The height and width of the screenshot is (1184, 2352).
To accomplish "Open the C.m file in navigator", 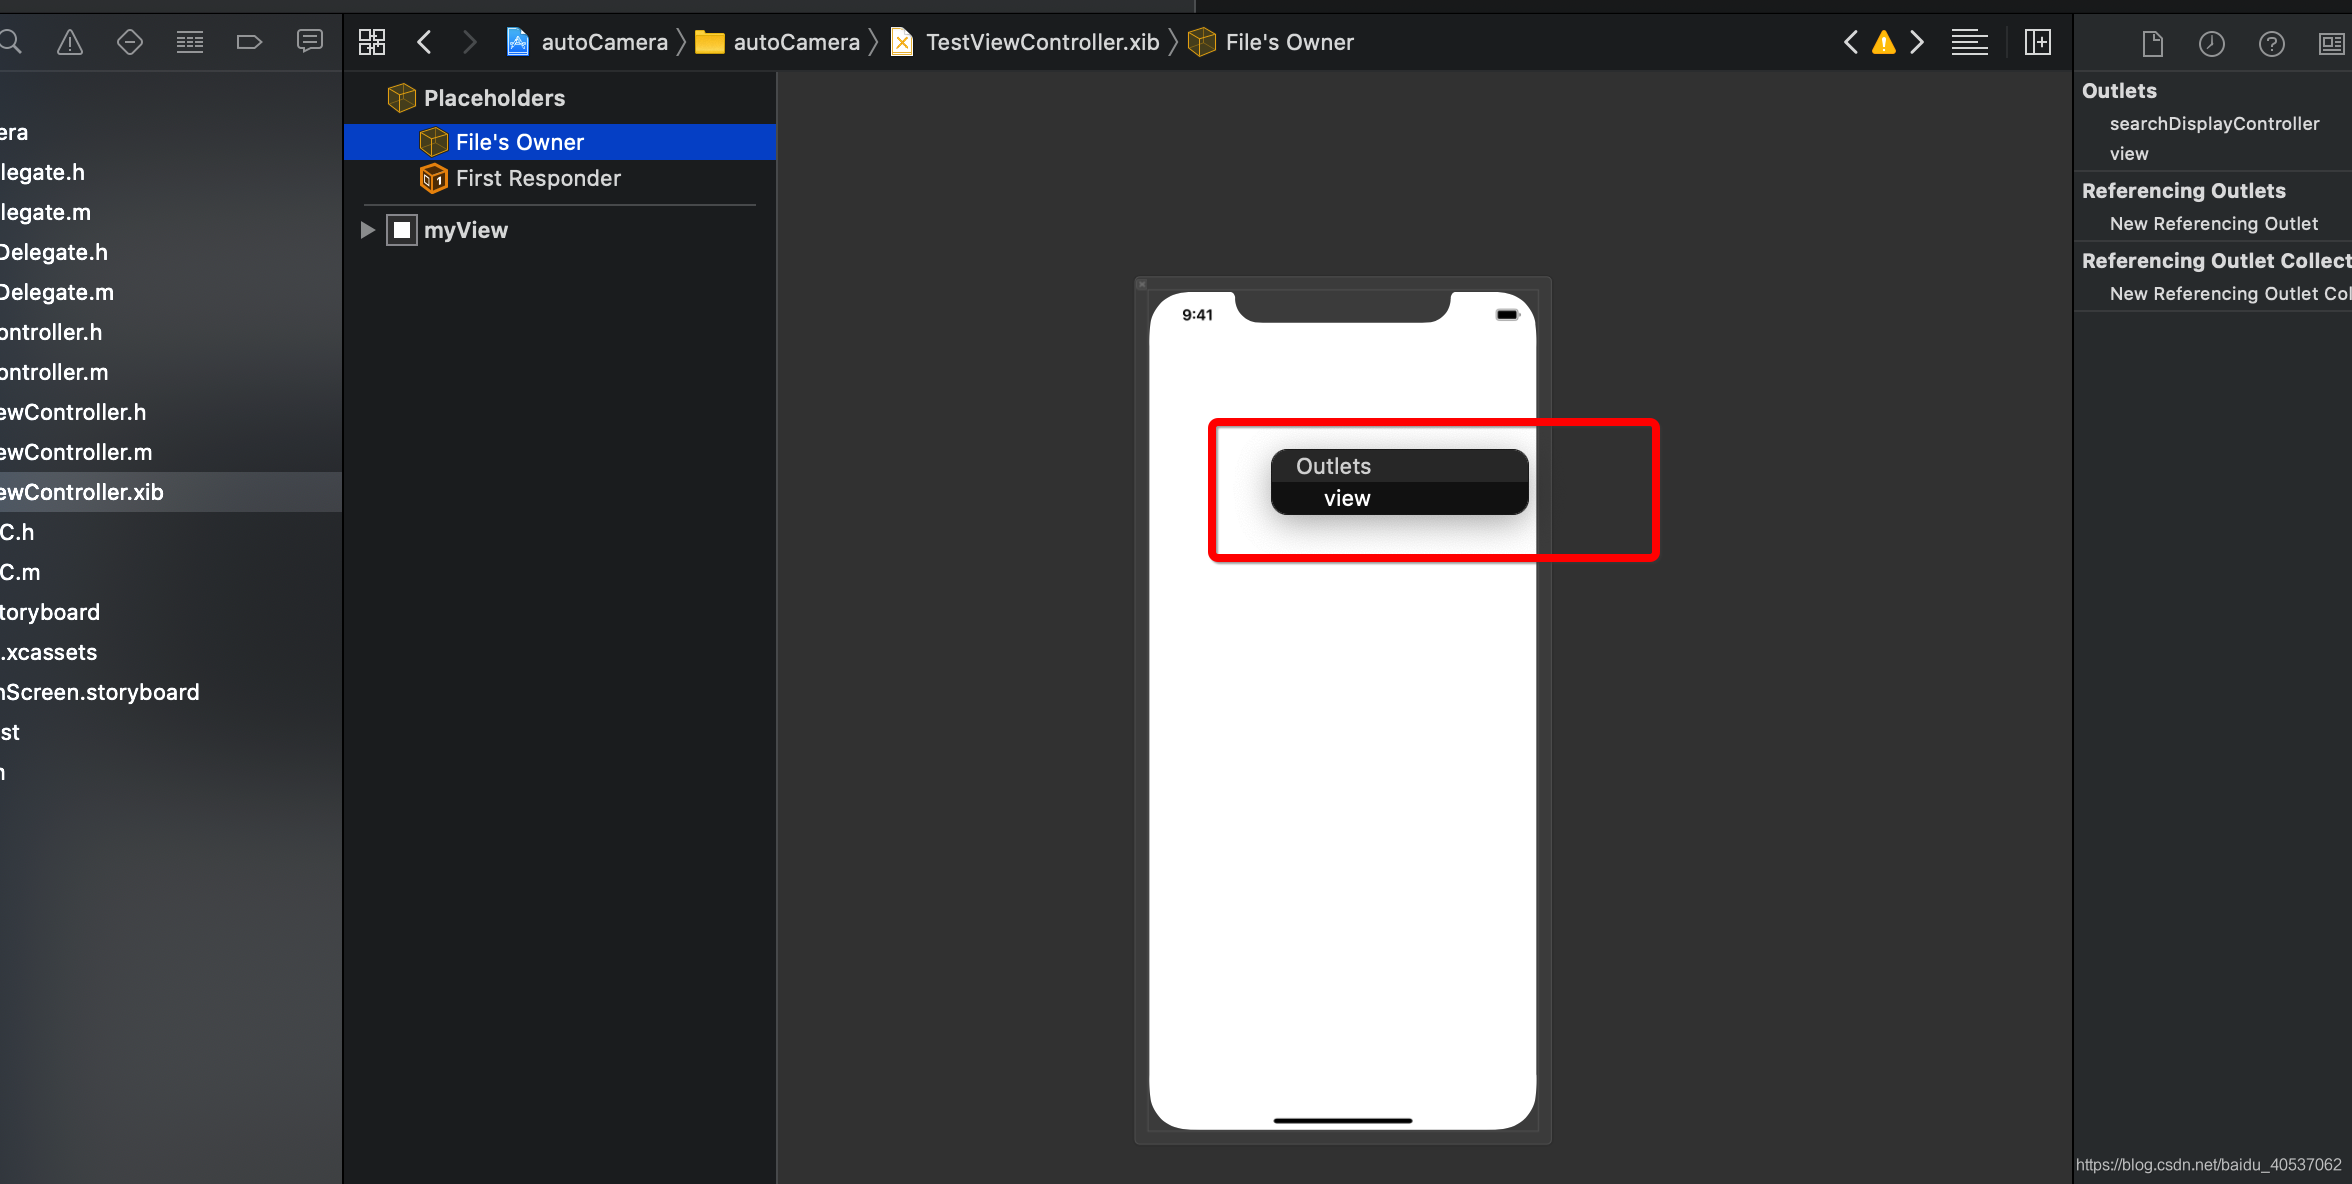I will [20, 572].
